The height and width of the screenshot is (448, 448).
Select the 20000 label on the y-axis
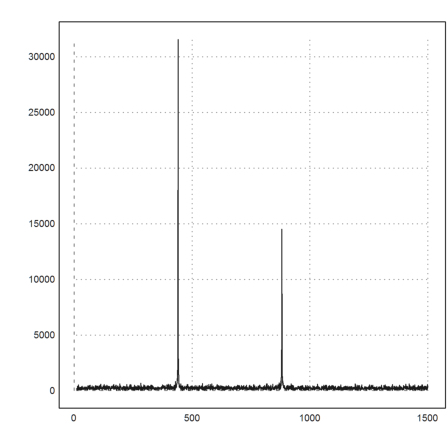click(42, 168)
